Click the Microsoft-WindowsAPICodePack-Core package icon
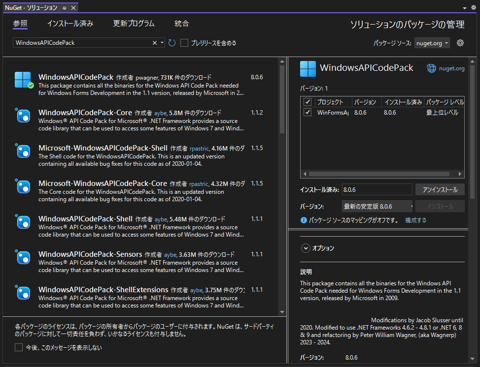The width and height of the screenshot is (480, 367). pos(23,187)
